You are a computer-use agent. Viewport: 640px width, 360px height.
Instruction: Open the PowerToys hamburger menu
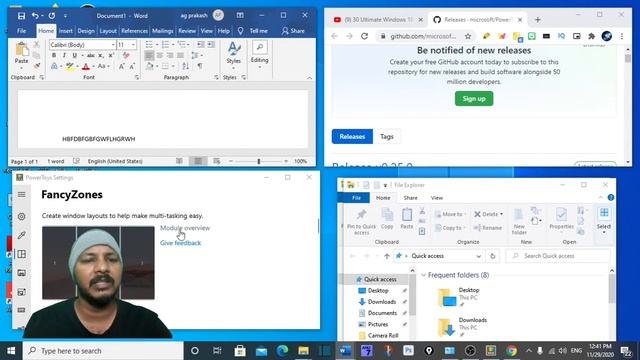tap(22, 195)
